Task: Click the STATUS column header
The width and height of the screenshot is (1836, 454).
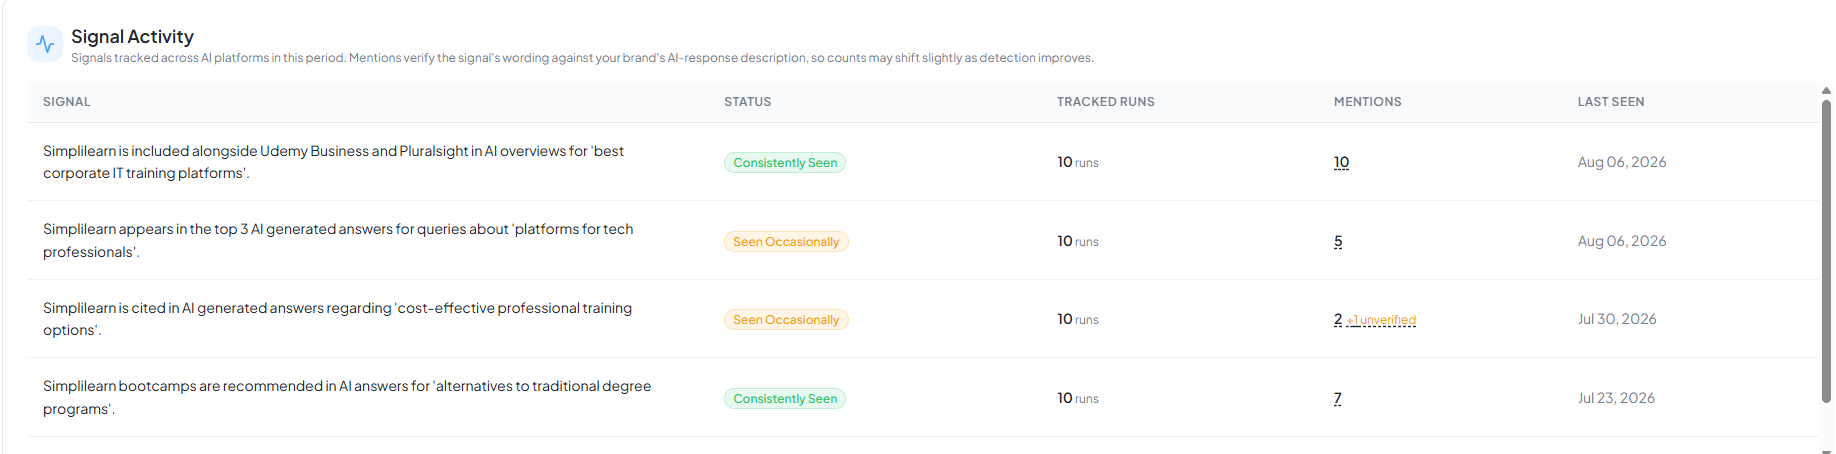Action: (x=748, y=102)
